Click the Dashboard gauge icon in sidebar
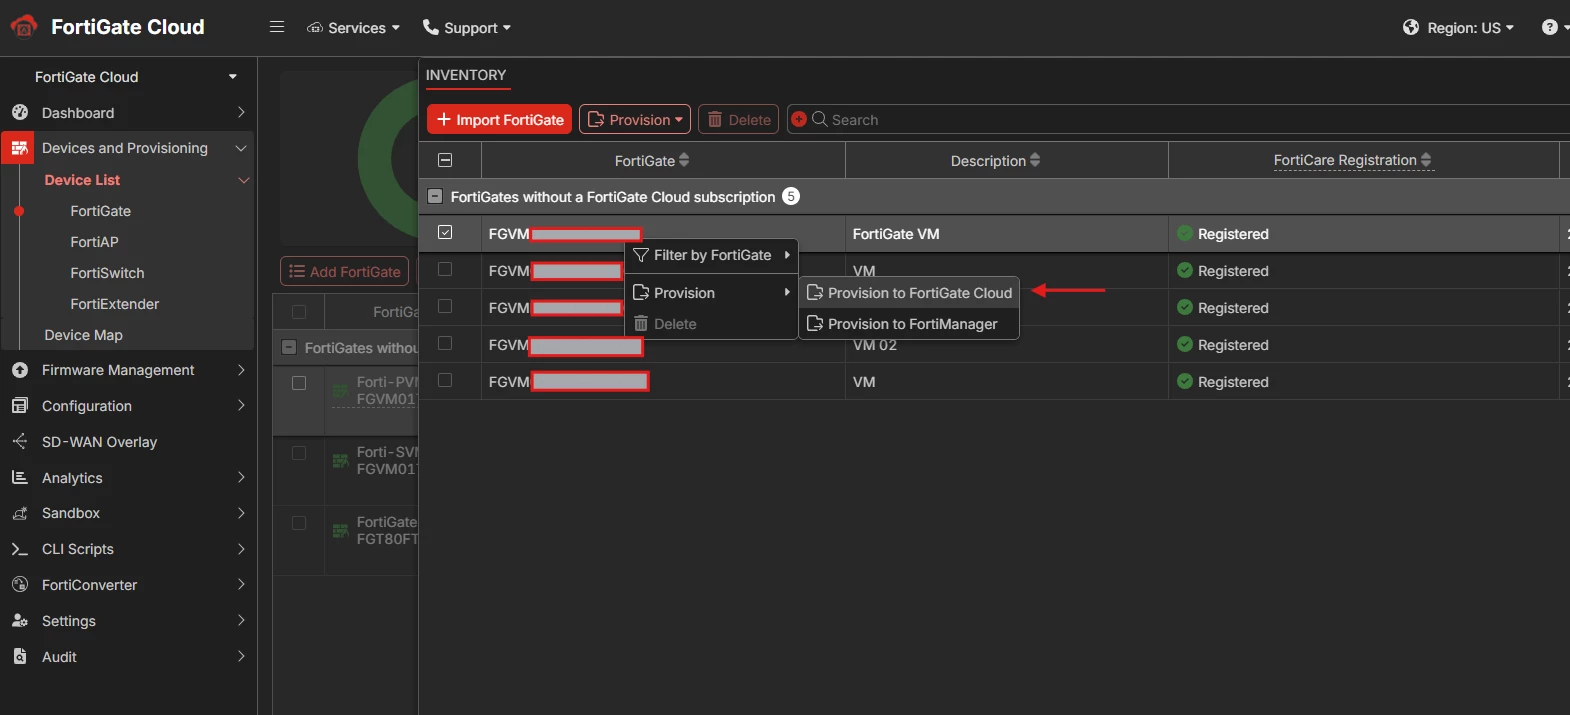This screenshot has height=715, width=1570. (x=19, y=113)
